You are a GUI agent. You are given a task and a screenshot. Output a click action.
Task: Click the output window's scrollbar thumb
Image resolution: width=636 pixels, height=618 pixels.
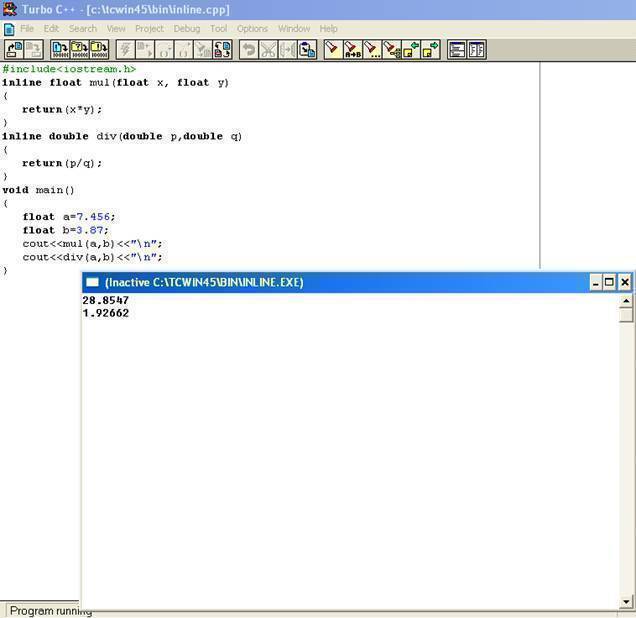point(626,315)
